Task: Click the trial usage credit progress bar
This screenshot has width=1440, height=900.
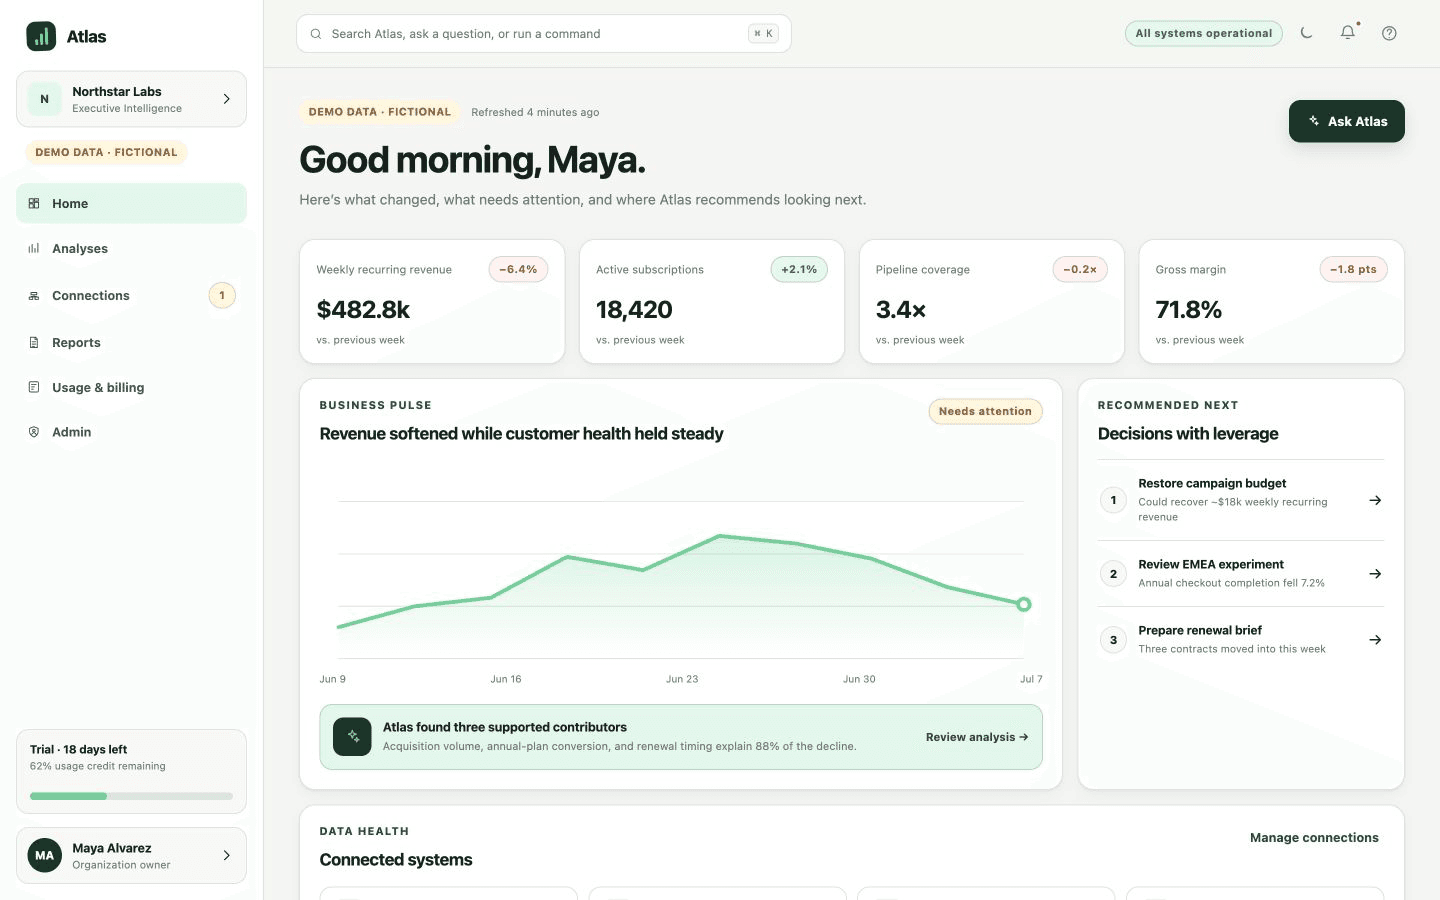Action: (x=131, y=796)
